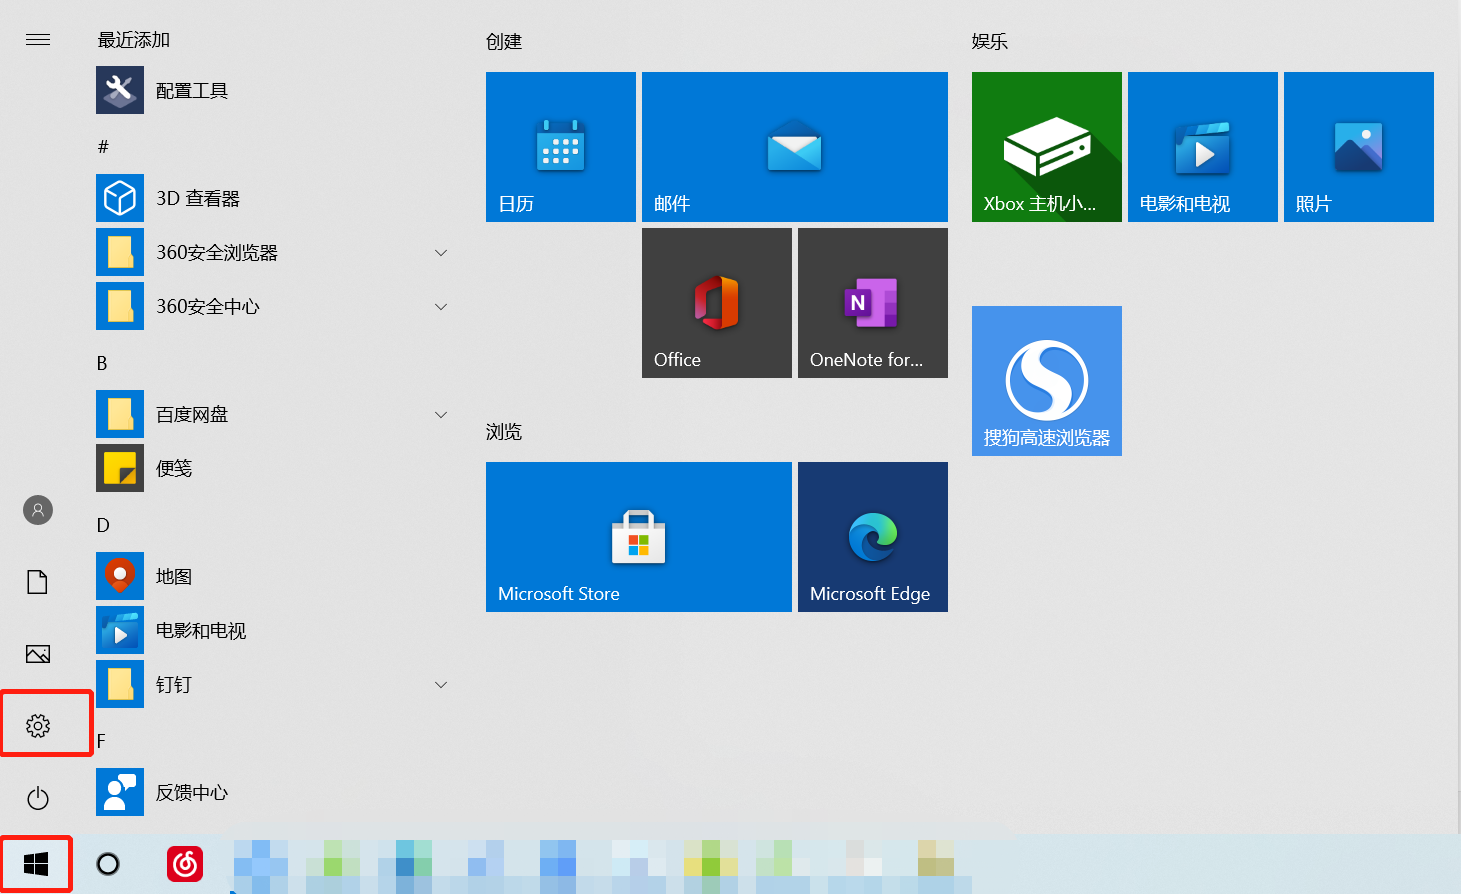Click the 最近添加 heading
The width and height of the screenshot is (1461, 894).
134,40
